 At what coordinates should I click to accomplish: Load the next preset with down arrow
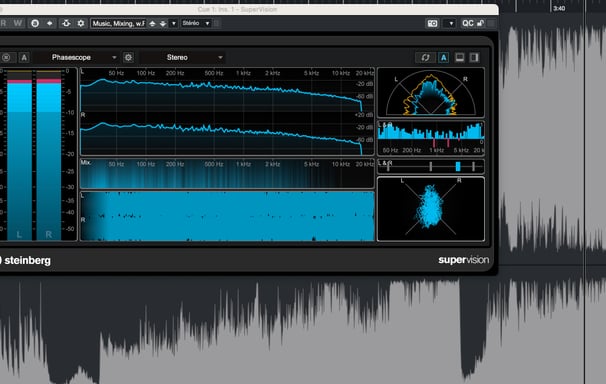pos(163,24)
